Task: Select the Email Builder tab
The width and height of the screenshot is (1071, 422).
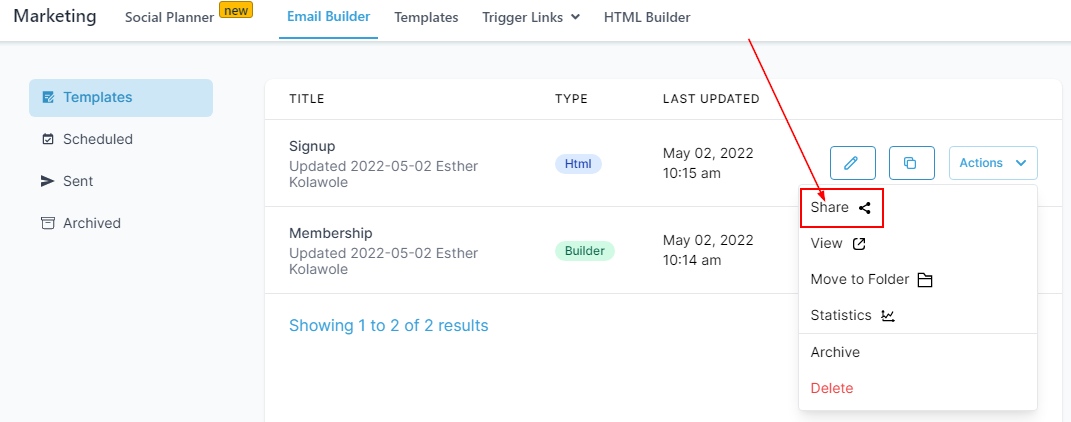Action: click(x=328, y=17)
